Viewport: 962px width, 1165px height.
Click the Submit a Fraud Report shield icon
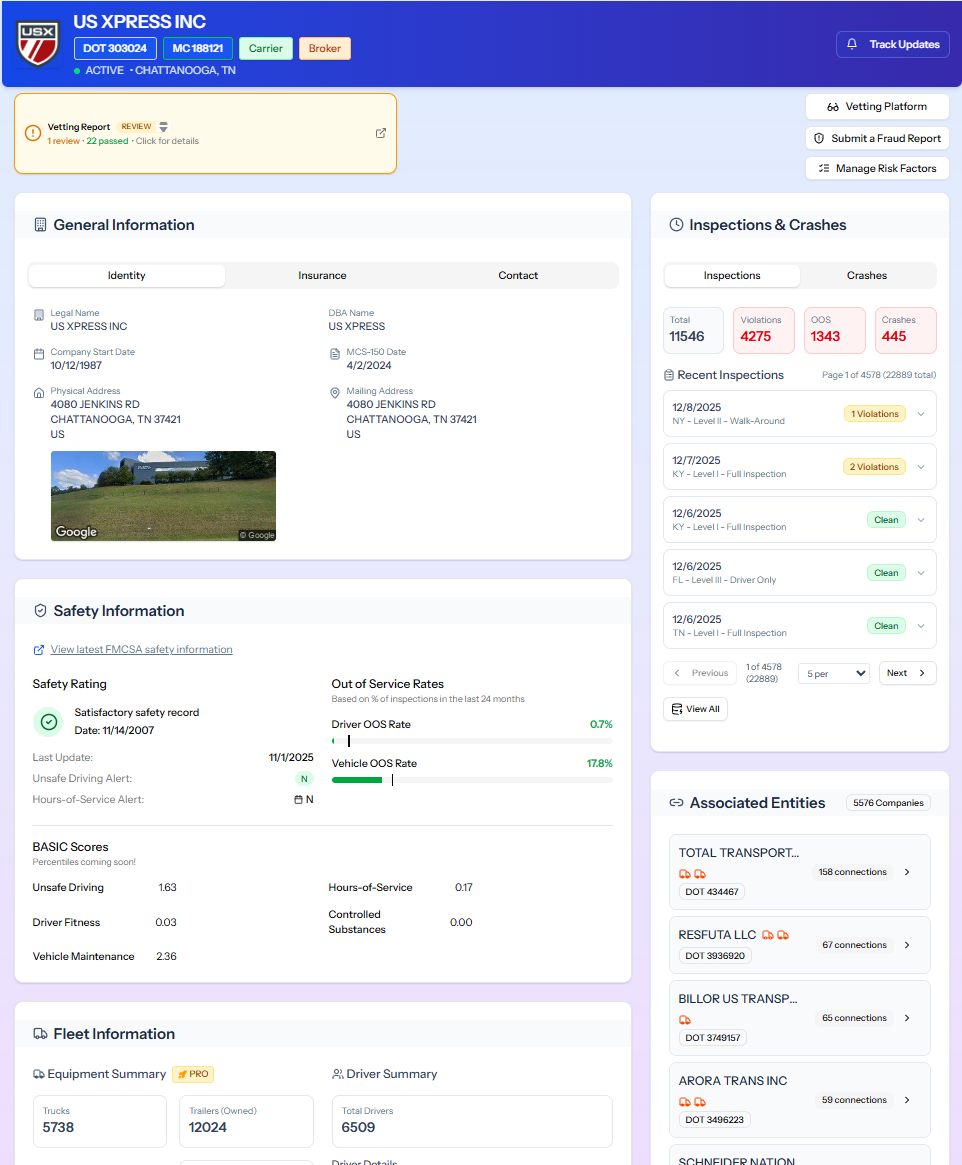tap(820, 138)
